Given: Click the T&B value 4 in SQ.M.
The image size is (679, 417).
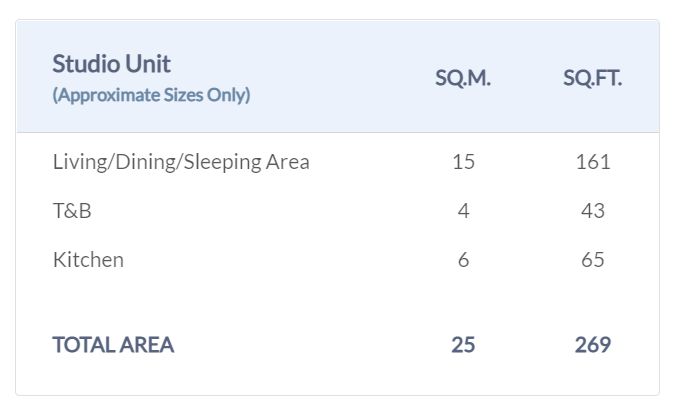Looking at the screenshot, I should coord(463,211).
